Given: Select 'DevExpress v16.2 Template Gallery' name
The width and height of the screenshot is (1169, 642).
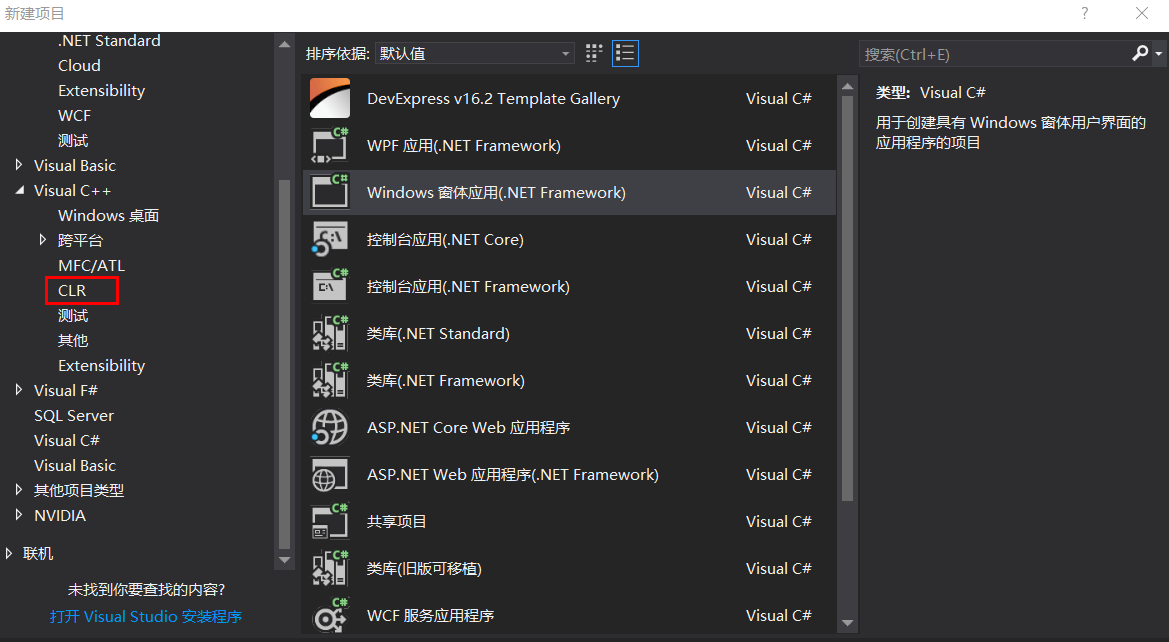Looking at the screenshot, I should point(494,98).
